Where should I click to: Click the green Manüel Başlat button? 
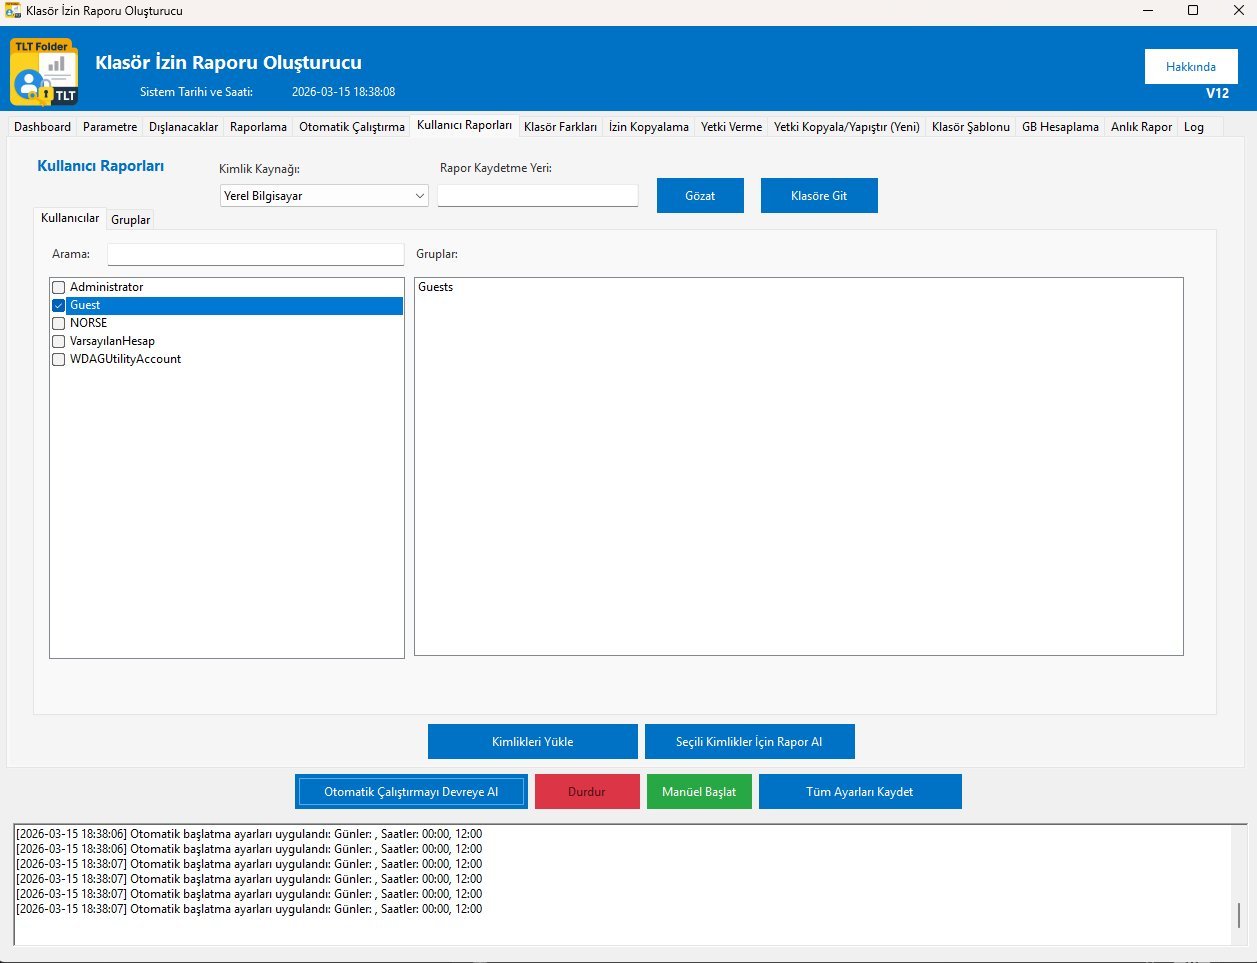click(x=698, y=792)
